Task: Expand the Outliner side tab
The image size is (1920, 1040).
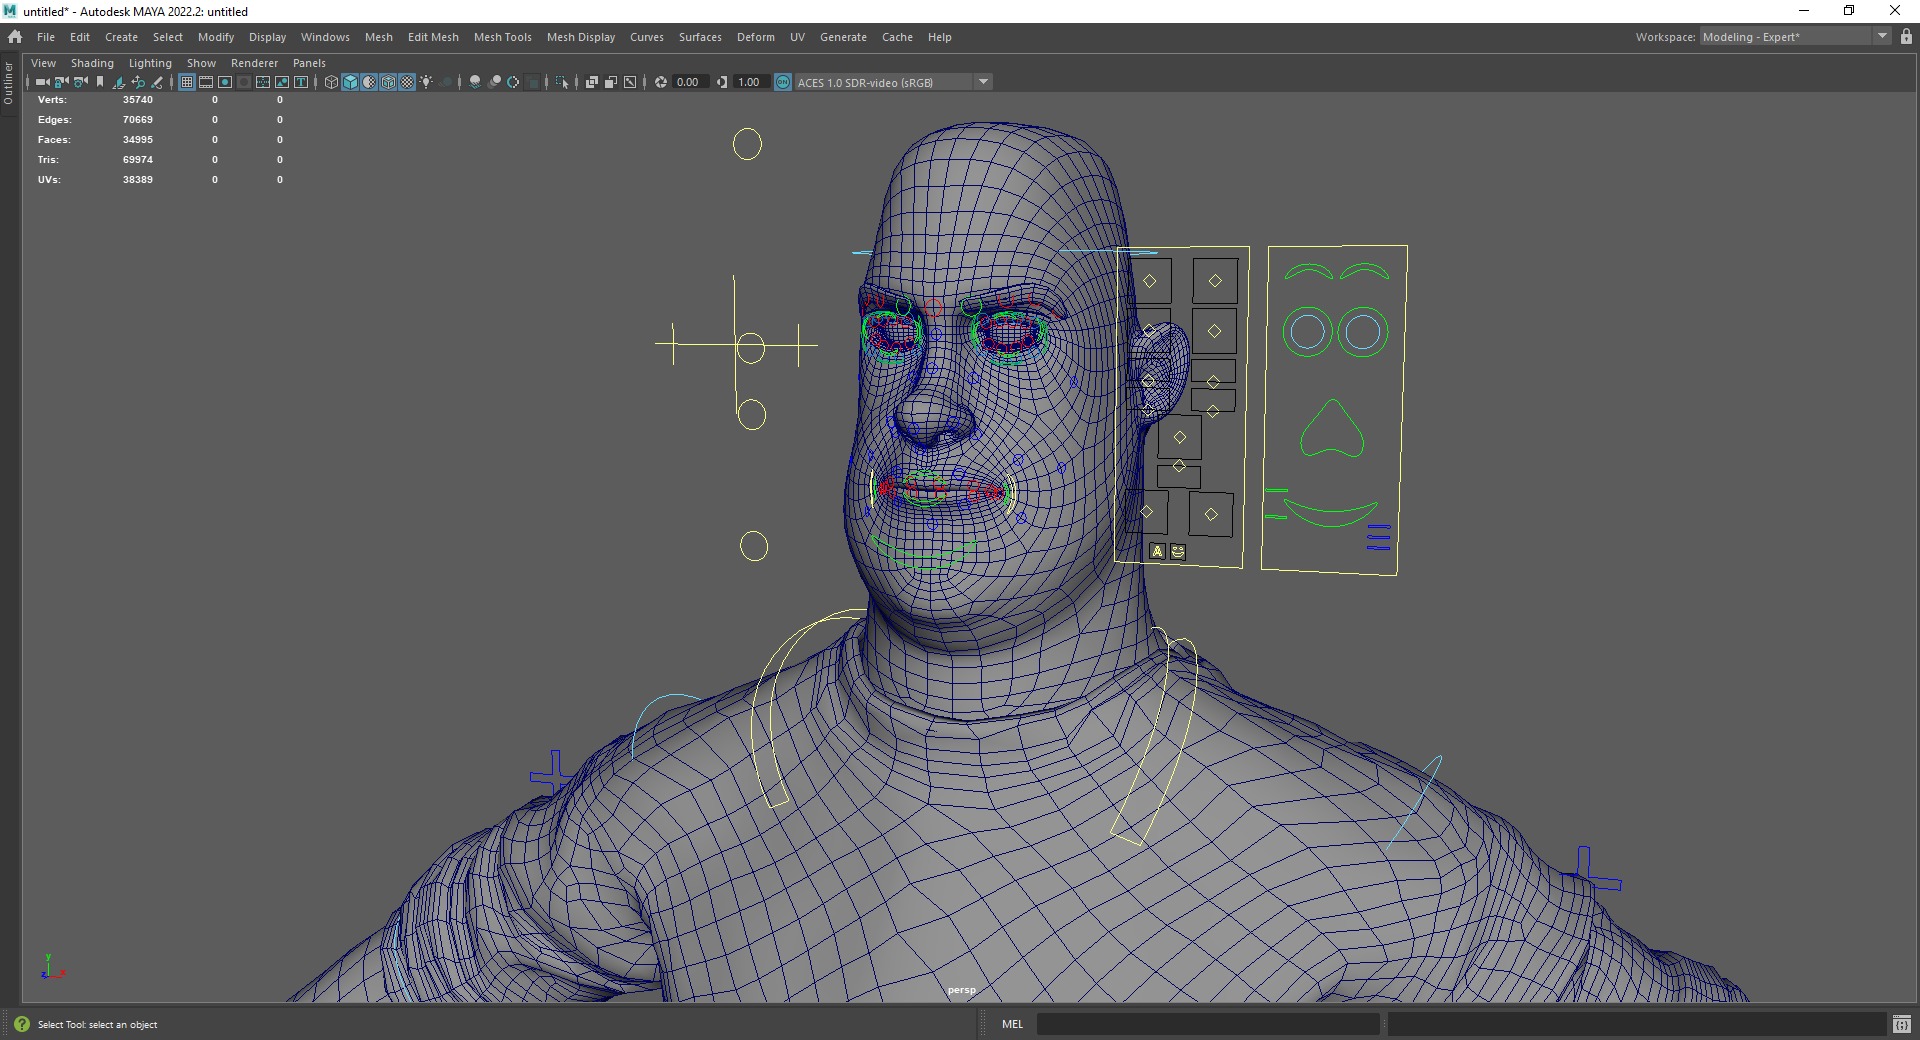Action: 8,83
